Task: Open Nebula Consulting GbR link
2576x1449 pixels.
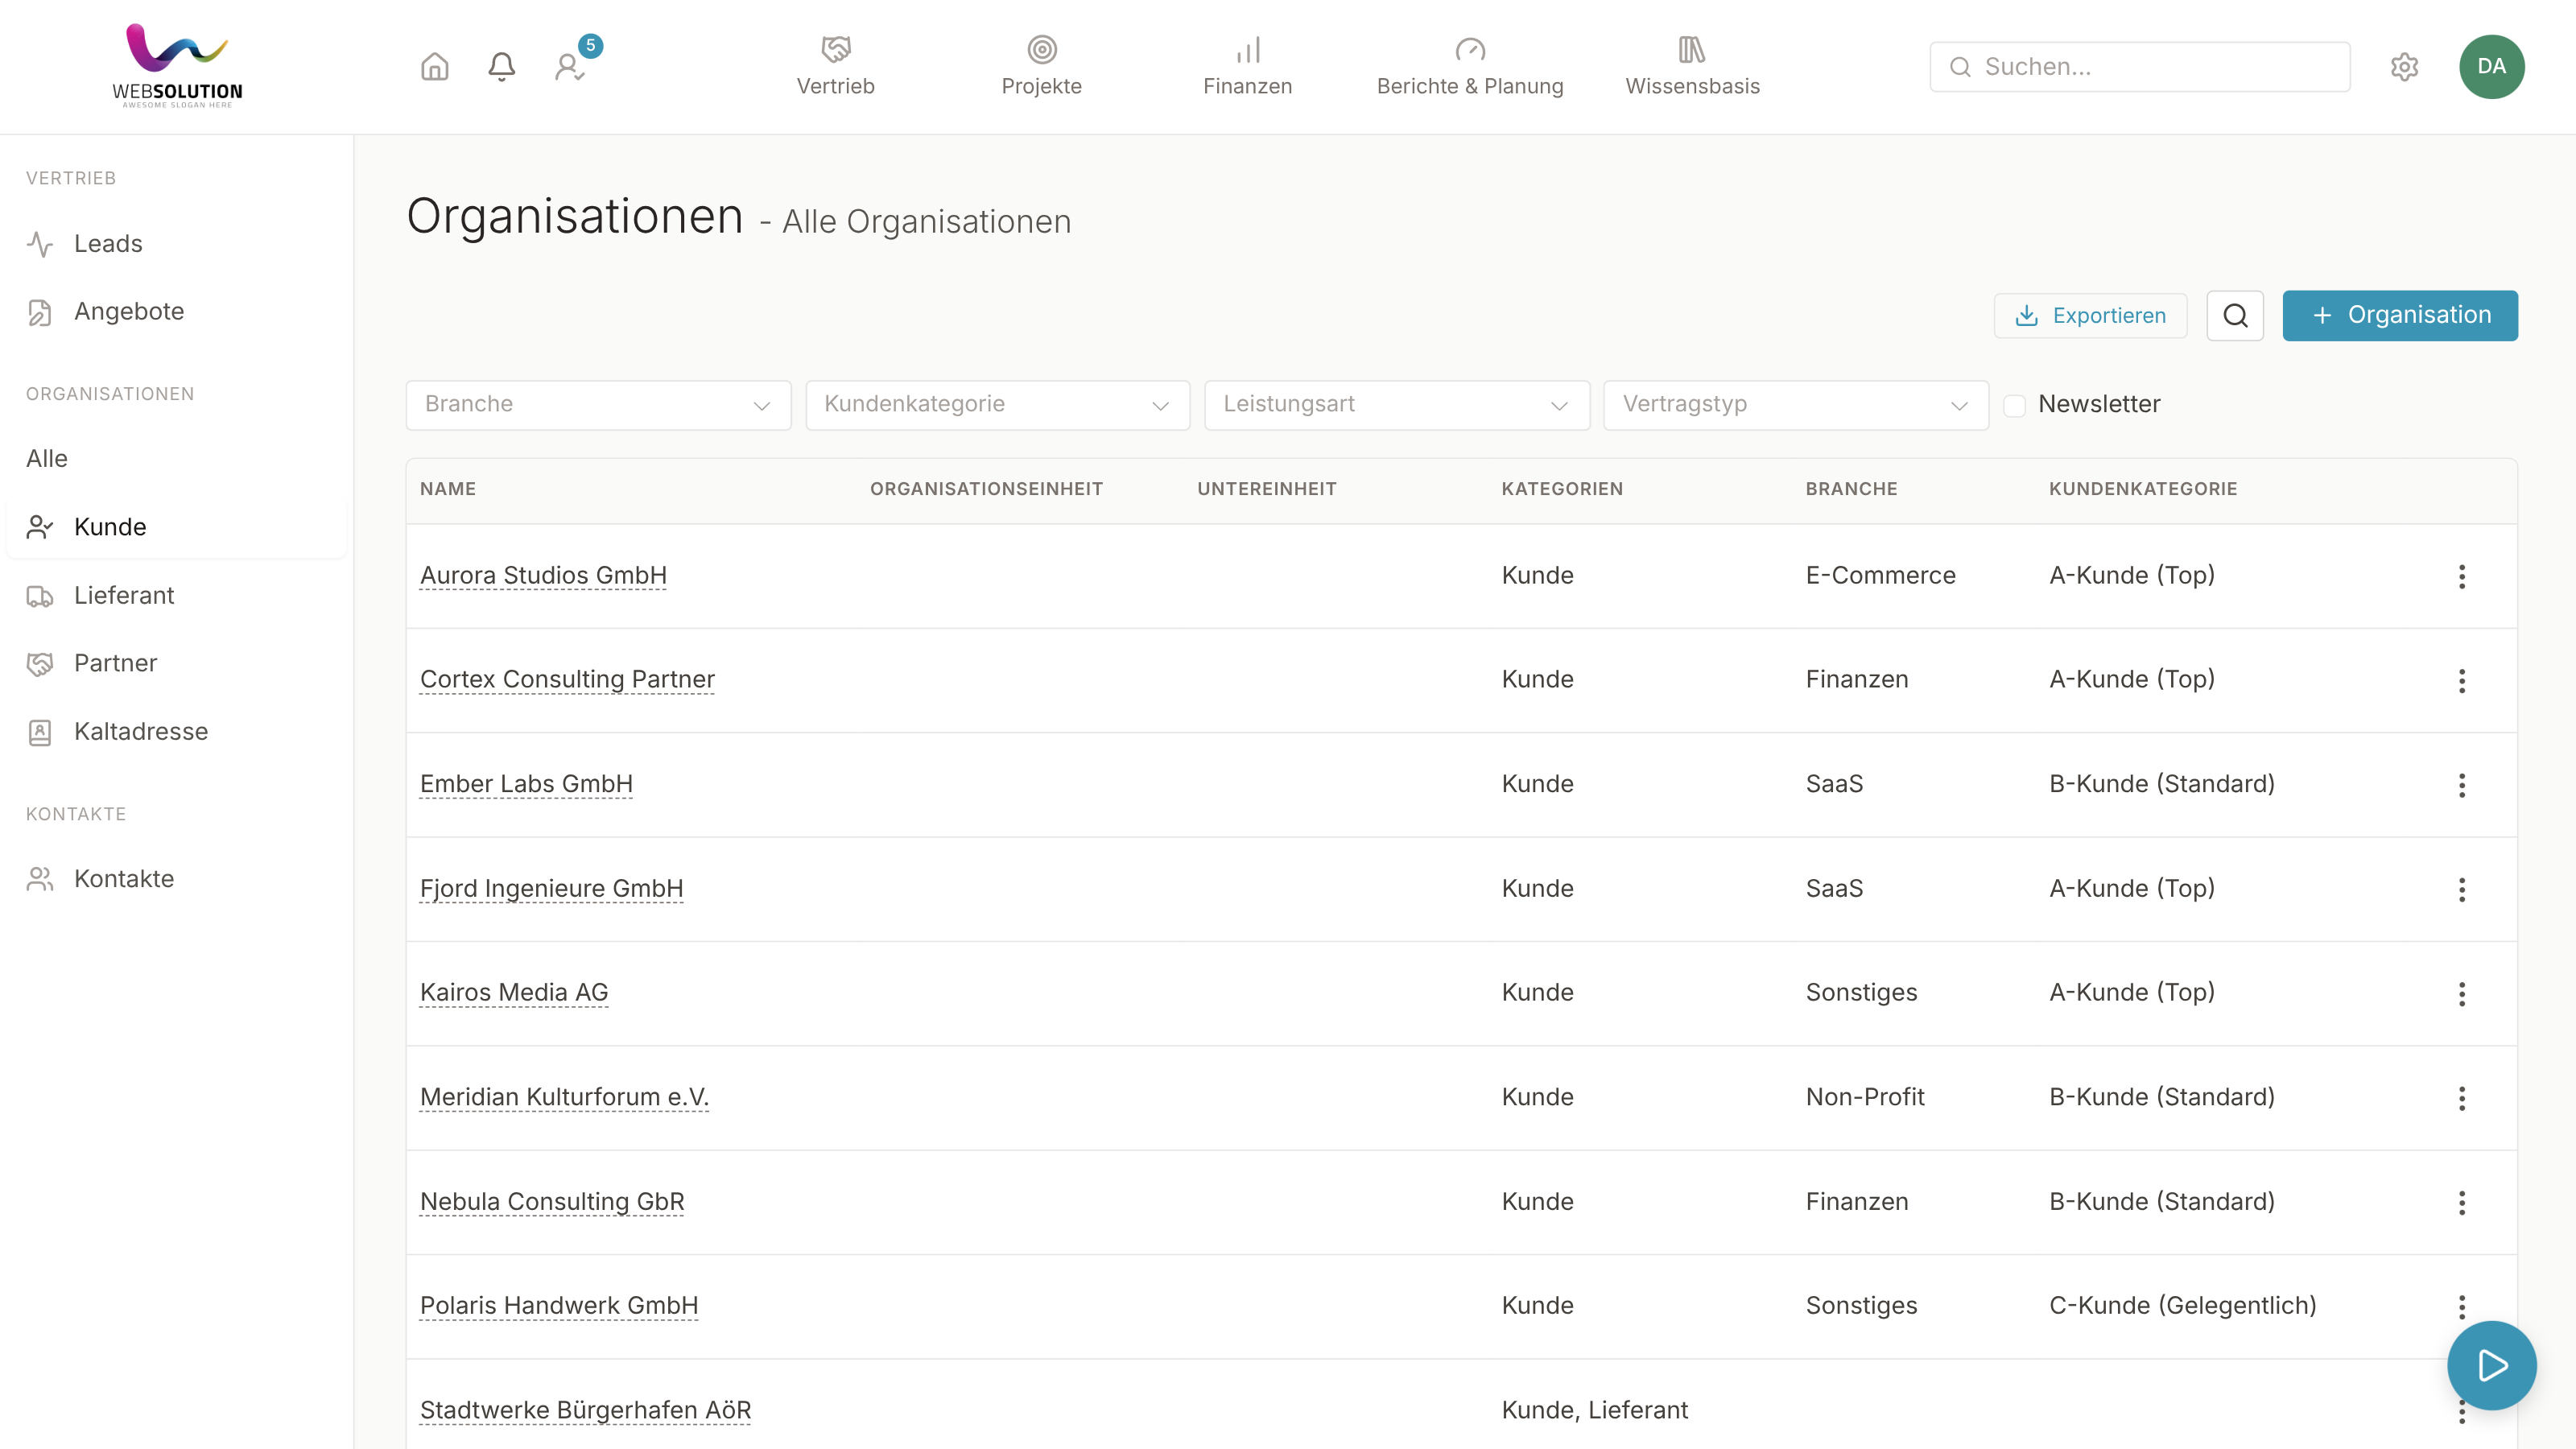Action: coord(552,1201)
